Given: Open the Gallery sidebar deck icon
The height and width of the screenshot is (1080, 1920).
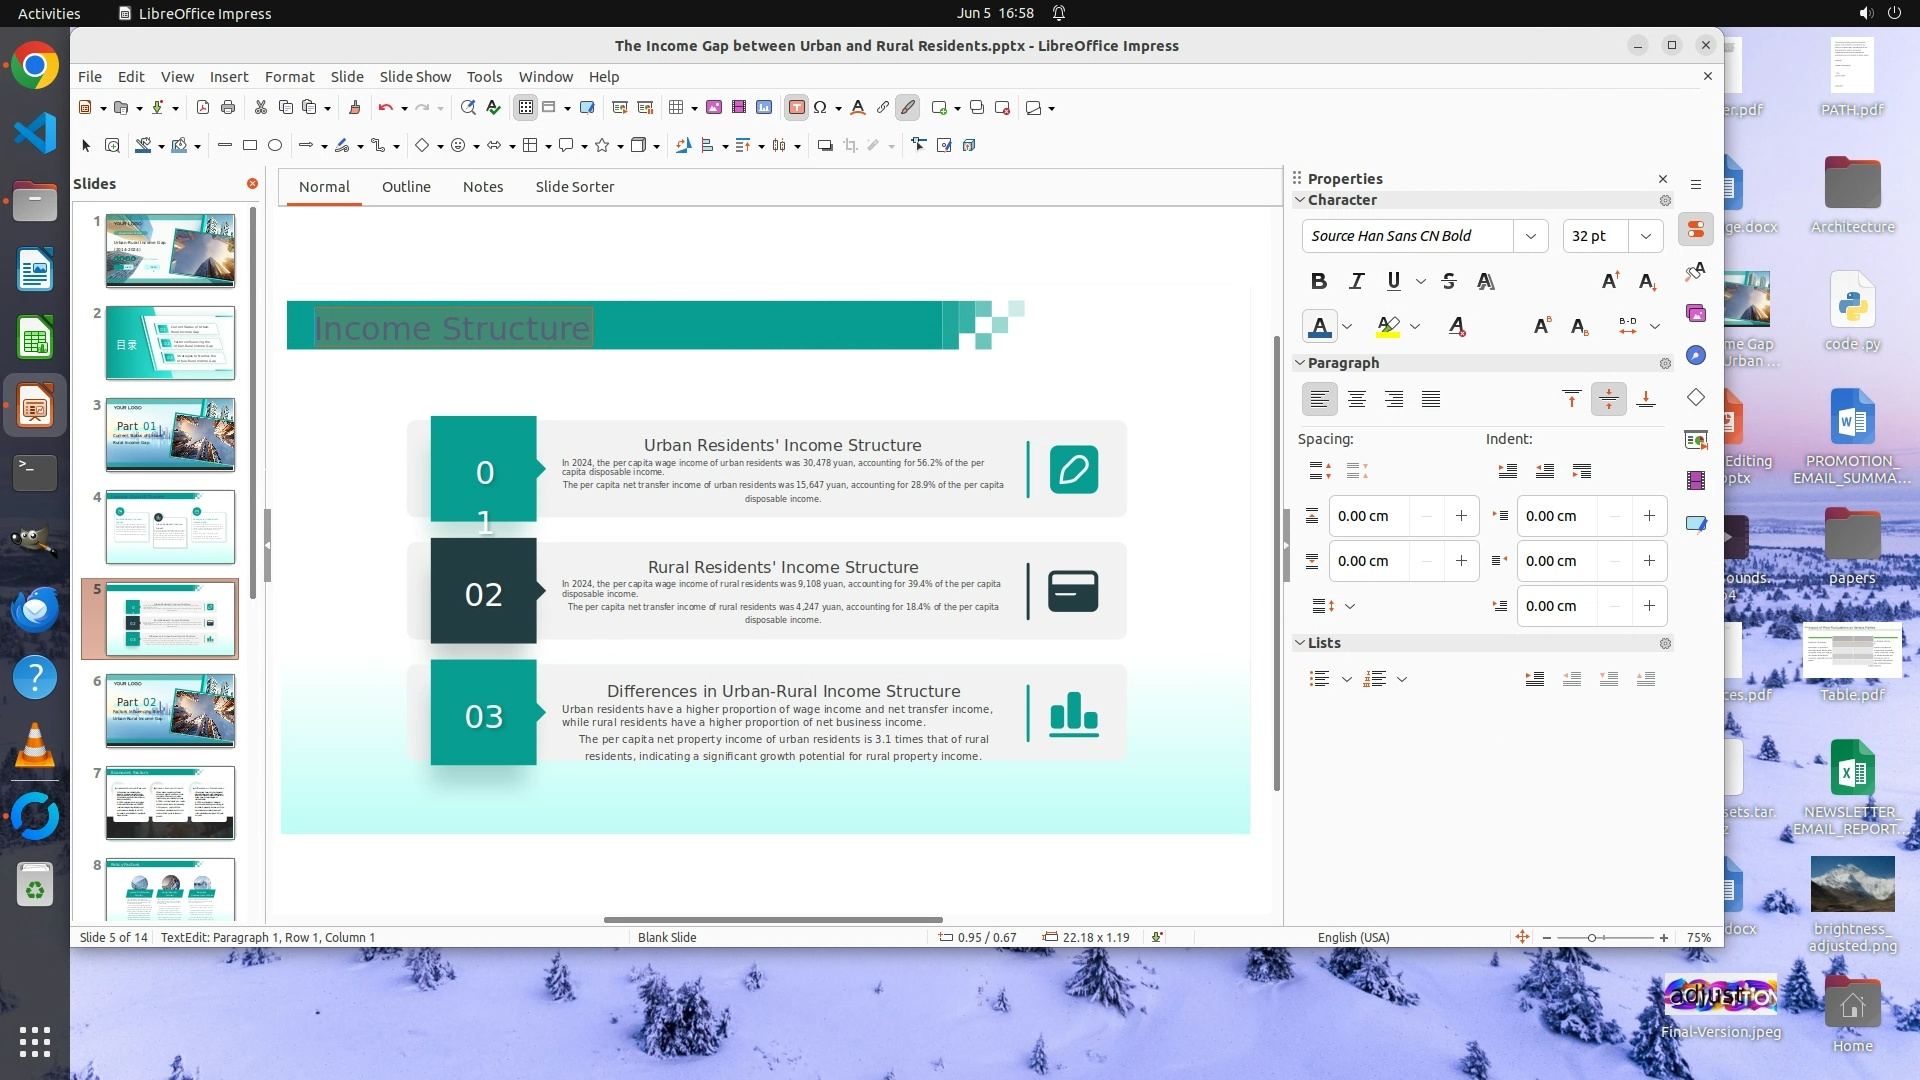Looking at the screenshot, I should point(1696,314).
